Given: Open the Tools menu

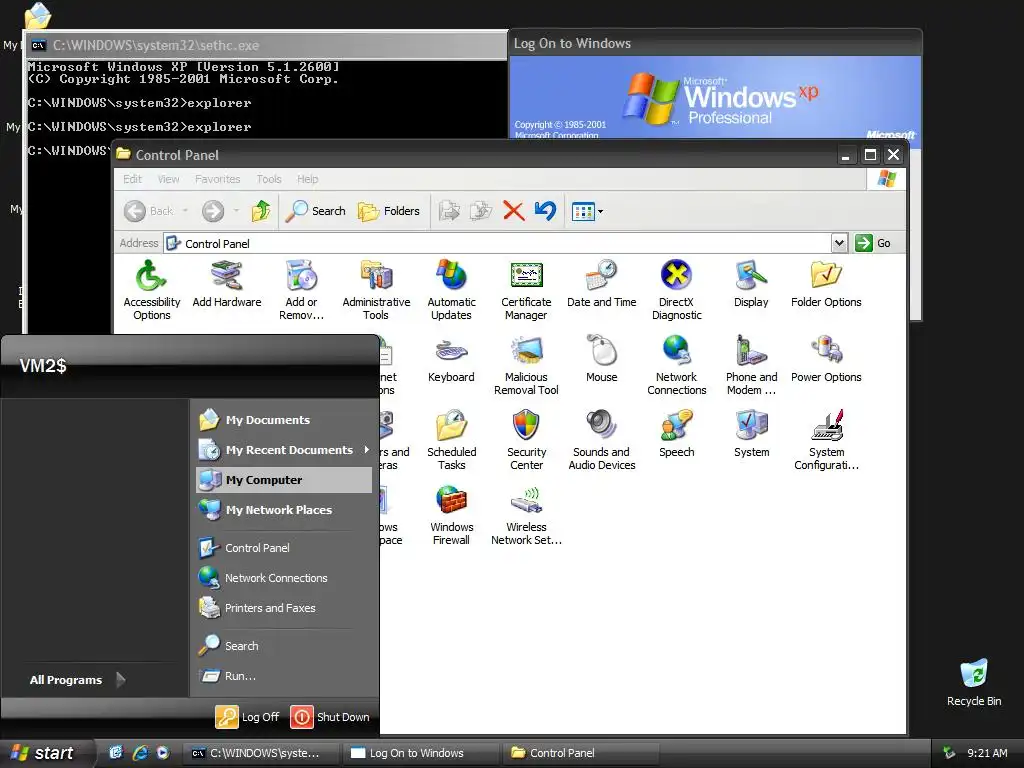Looking at the screenshot, I should 269,179.
